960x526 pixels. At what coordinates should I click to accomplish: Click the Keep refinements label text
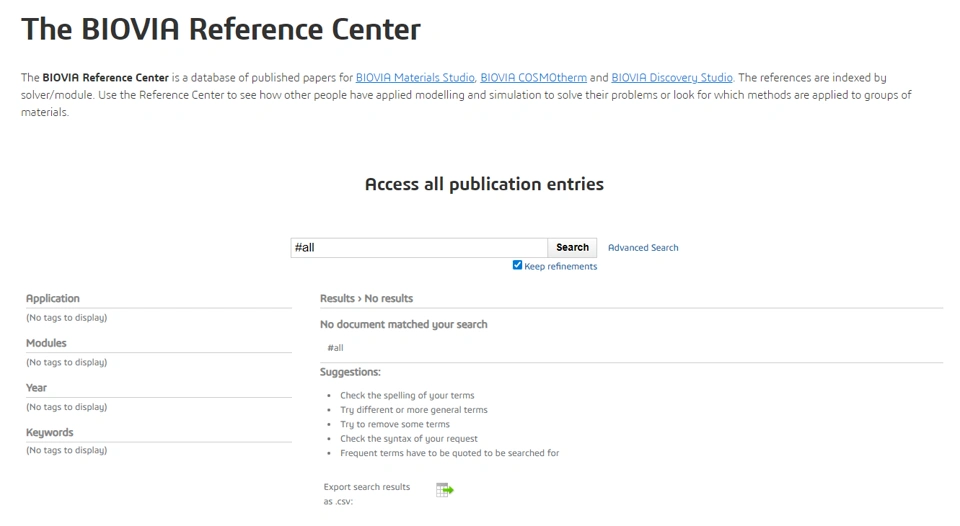(x=560, y=266)
